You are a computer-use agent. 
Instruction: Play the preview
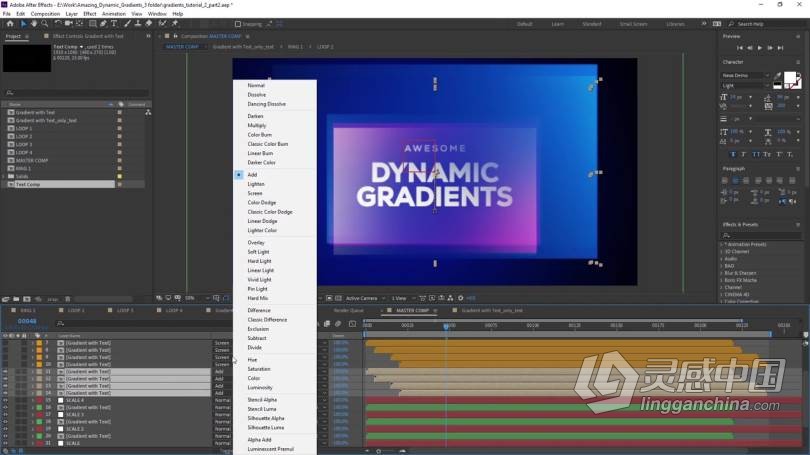760,48
